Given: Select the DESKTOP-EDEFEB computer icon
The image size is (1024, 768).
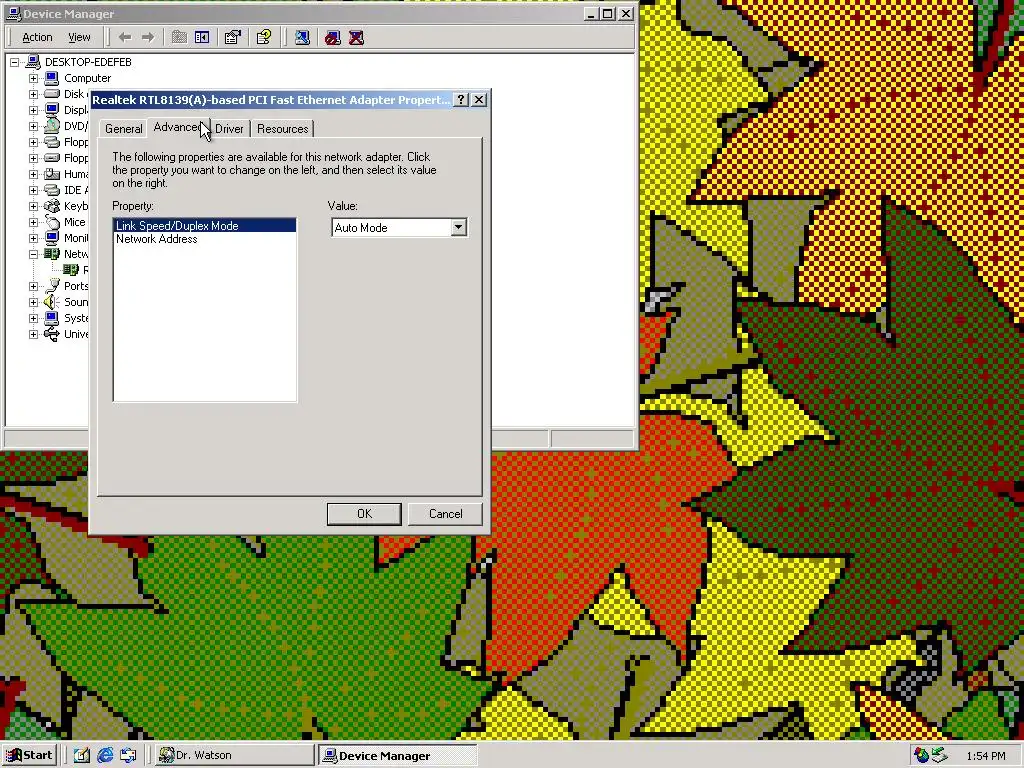Looking at the screenshot, I should (x=33, y=62).
